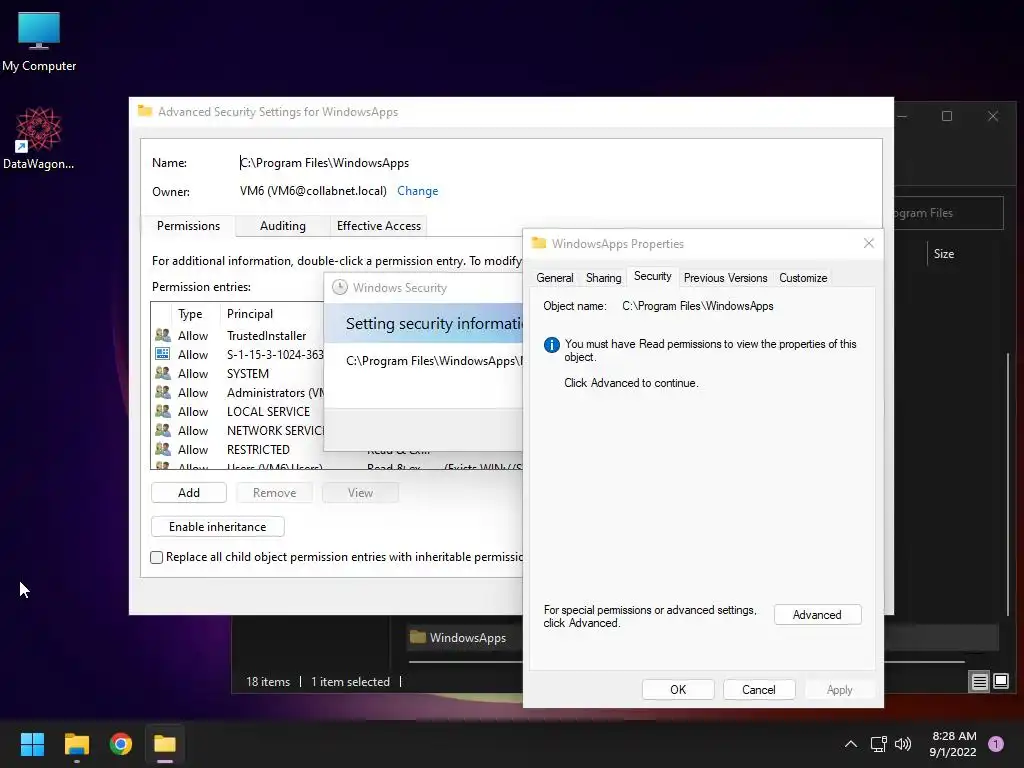Click the RESTRICTED entry user icon
The image size is (1024, 768).
click(x=163, y=449)
